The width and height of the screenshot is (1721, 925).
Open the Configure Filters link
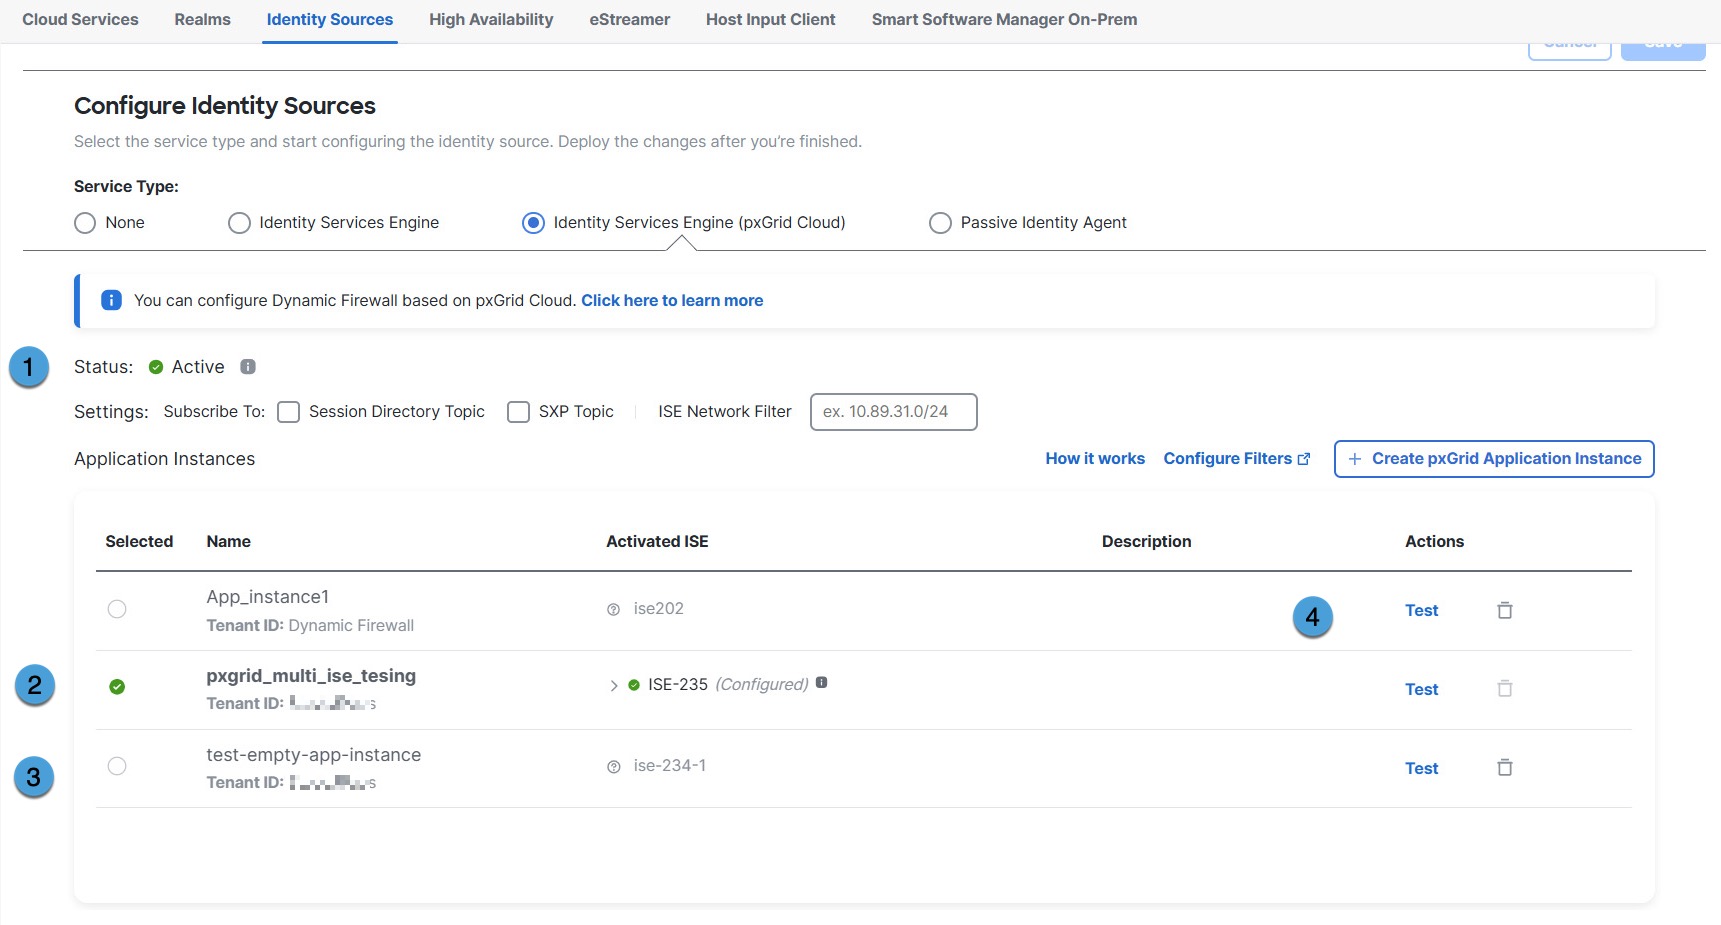click(x=1236, y=459)
